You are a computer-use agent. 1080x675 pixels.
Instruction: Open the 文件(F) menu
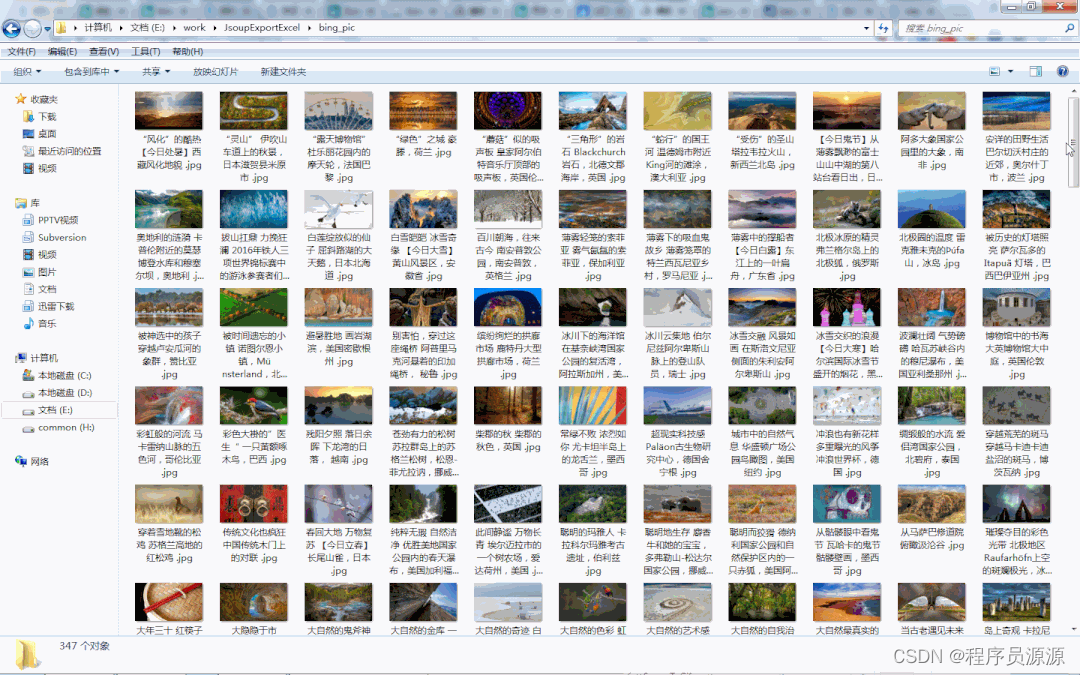pos(21,52)
